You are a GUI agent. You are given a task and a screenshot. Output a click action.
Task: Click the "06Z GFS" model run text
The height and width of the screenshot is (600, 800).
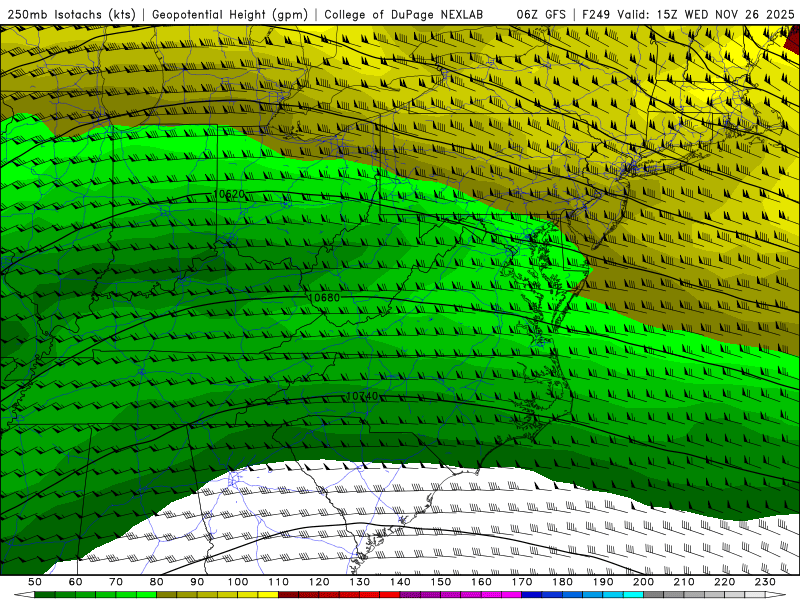pyautogui.click(x=541, y=14)
